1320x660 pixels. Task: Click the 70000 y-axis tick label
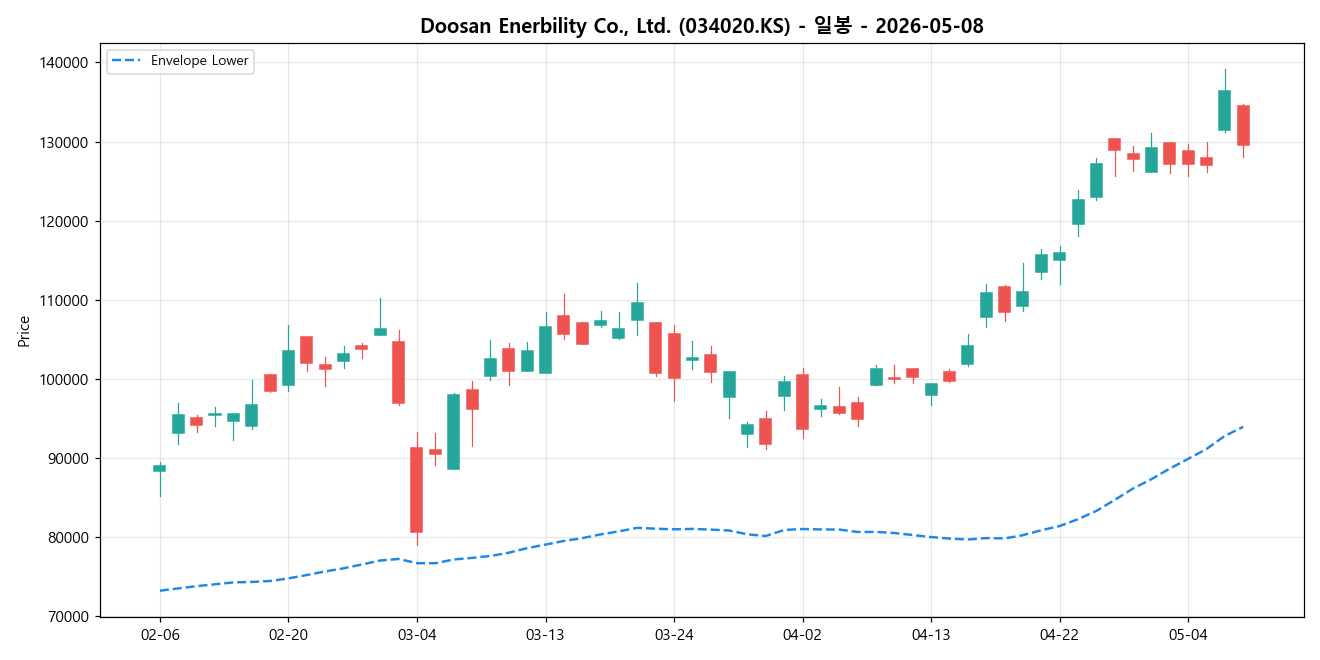point(67,616)
